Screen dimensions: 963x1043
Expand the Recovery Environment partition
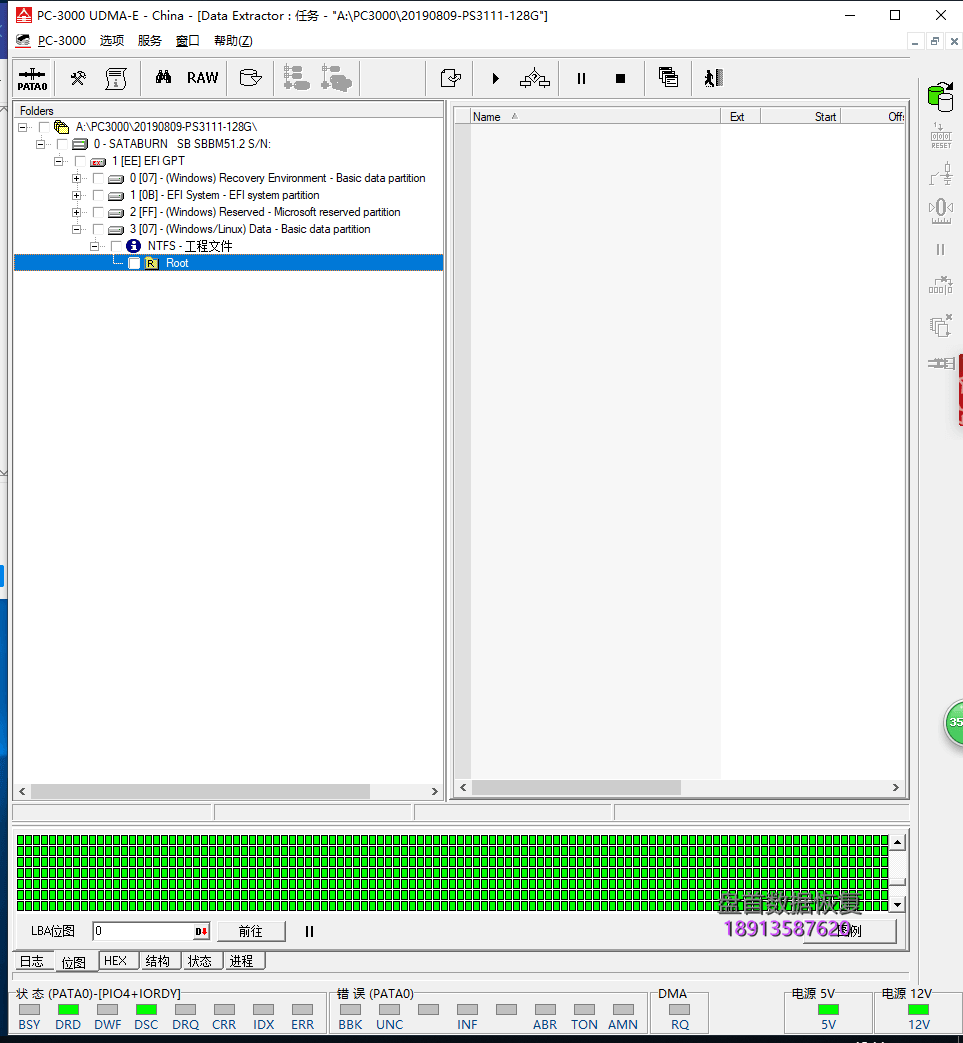[x=76, y=178]
